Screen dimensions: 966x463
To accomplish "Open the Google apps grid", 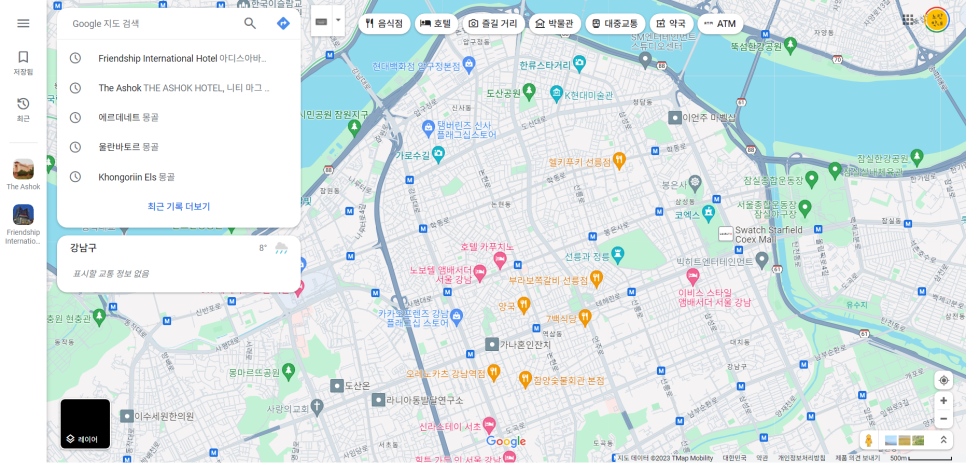I will click(x=908, y=20).
